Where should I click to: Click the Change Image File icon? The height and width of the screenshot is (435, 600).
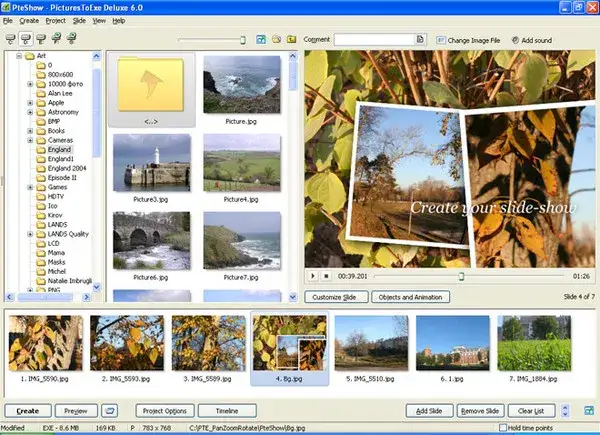[441, 39]
